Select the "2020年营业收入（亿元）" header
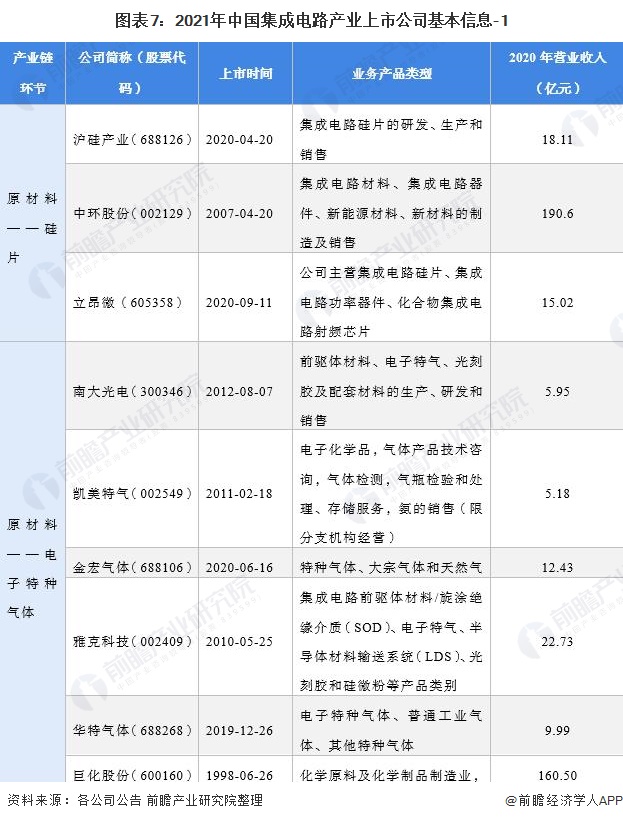 click(557, 73)
